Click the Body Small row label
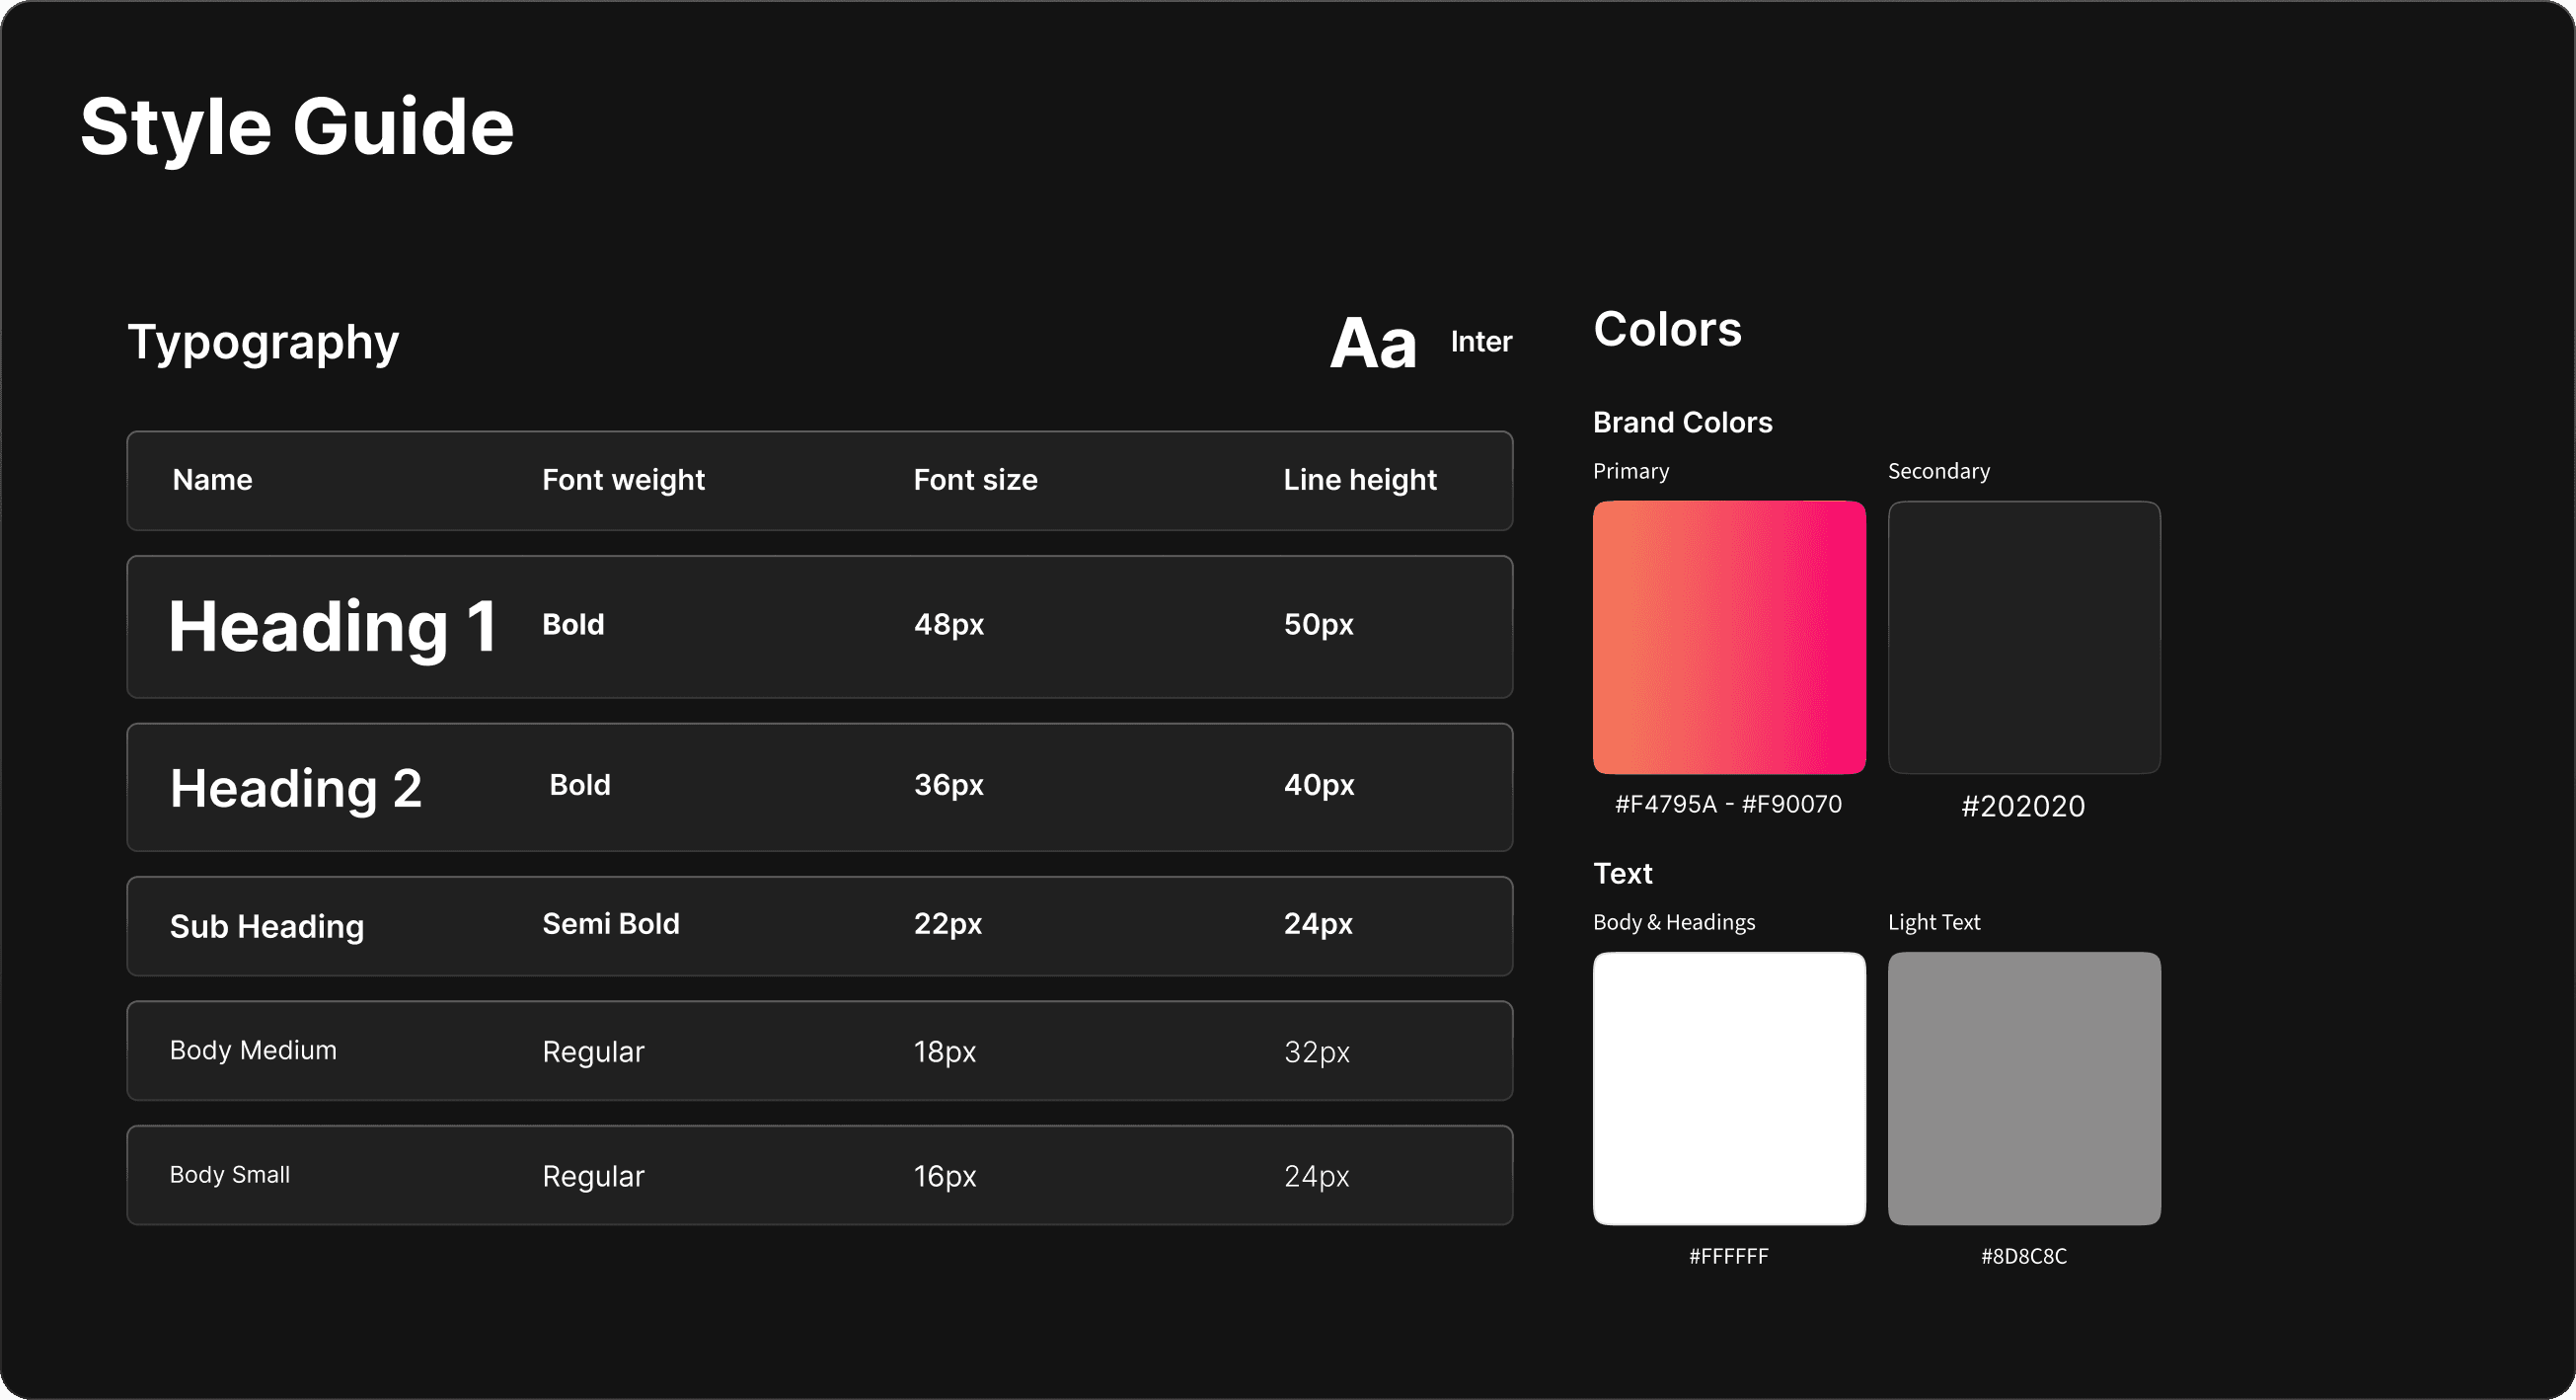 tap(230, 1174)
